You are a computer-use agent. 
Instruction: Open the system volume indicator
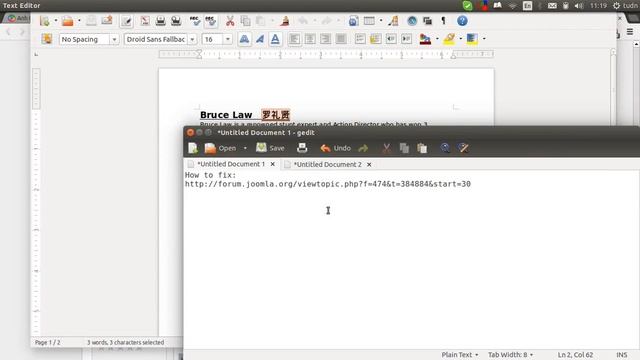click(x=579, y=6)
